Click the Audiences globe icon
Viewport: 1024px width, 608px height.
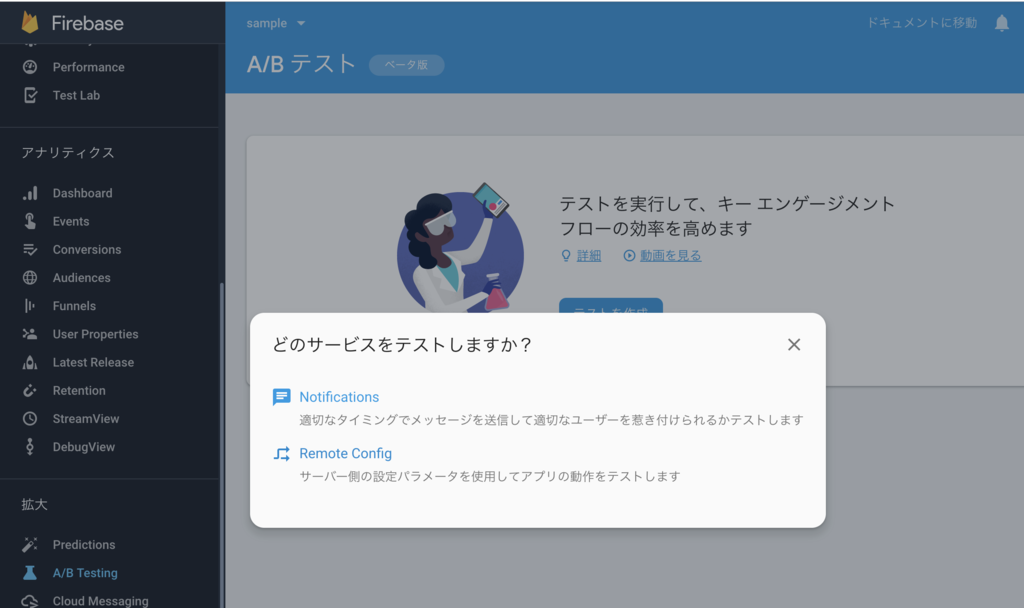(x=30, y=278)
